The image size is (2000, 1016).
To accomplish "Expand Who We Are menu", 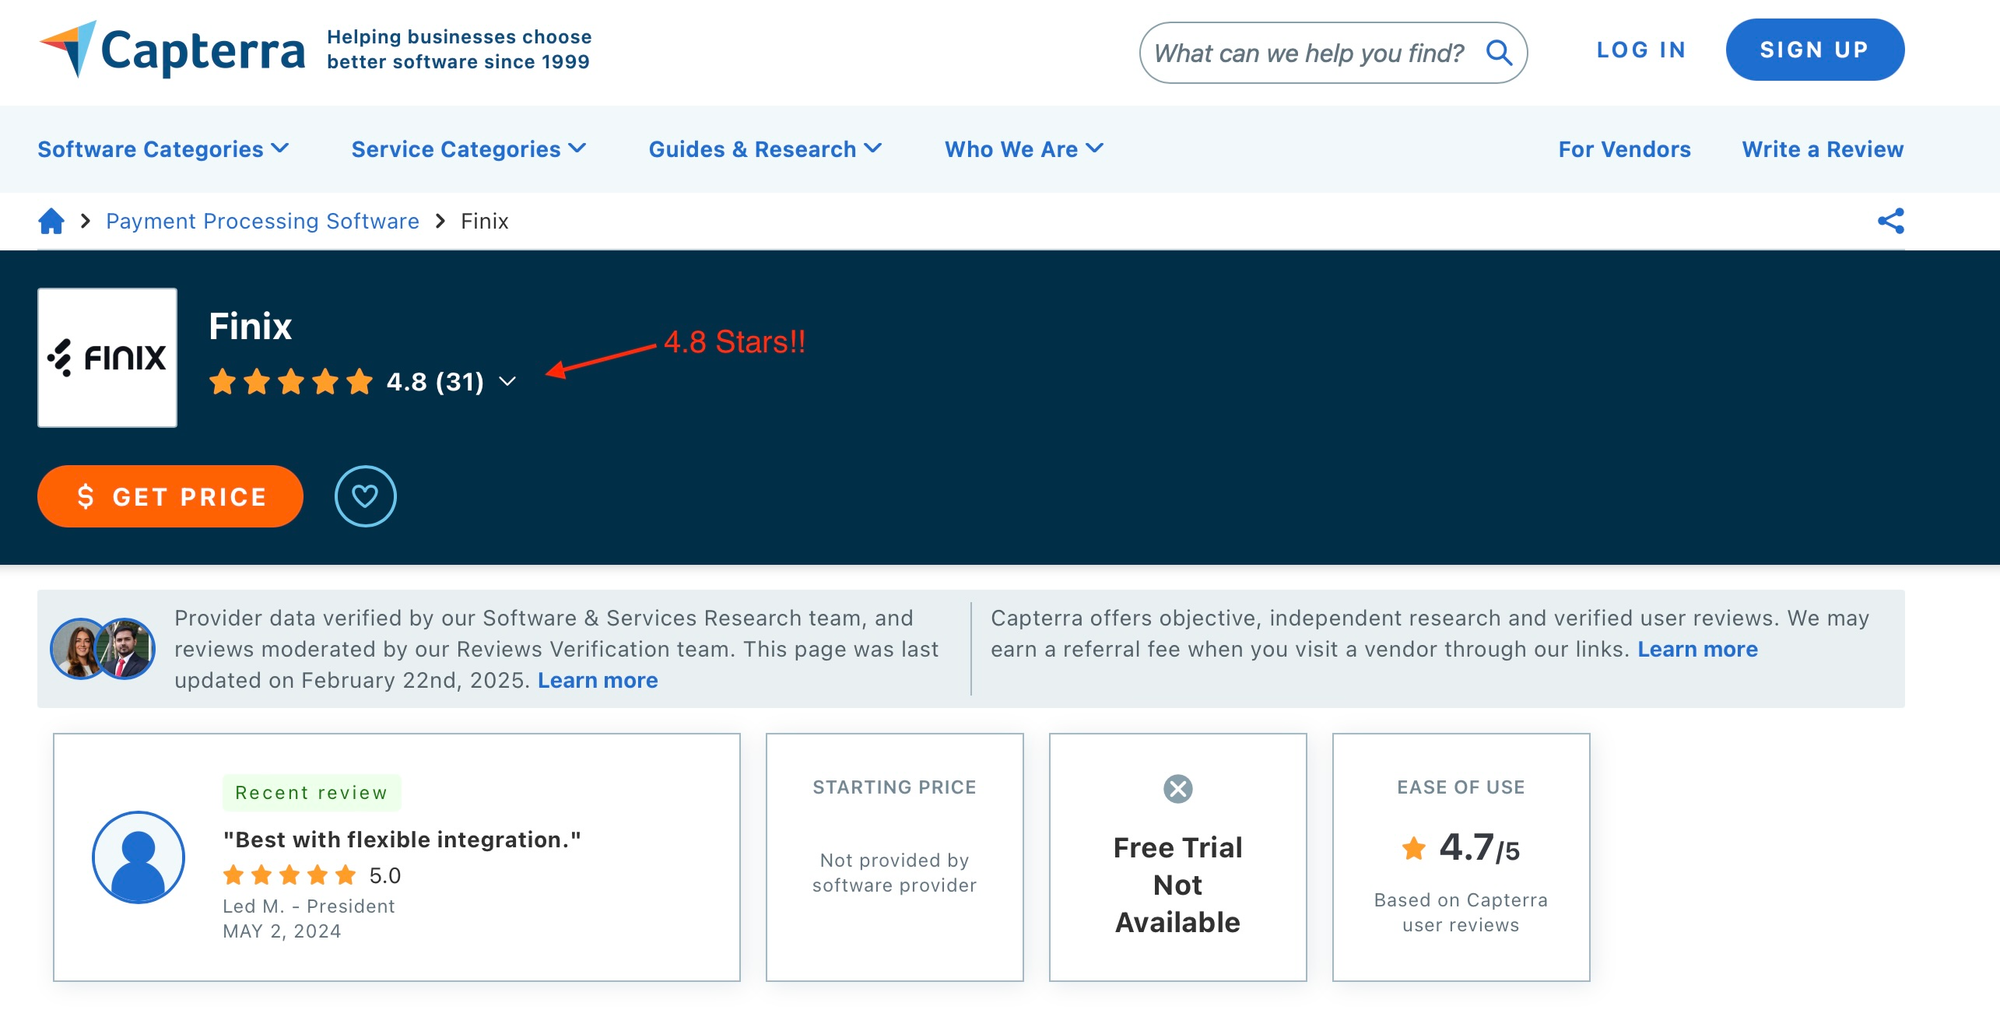I will [1024, 149].
